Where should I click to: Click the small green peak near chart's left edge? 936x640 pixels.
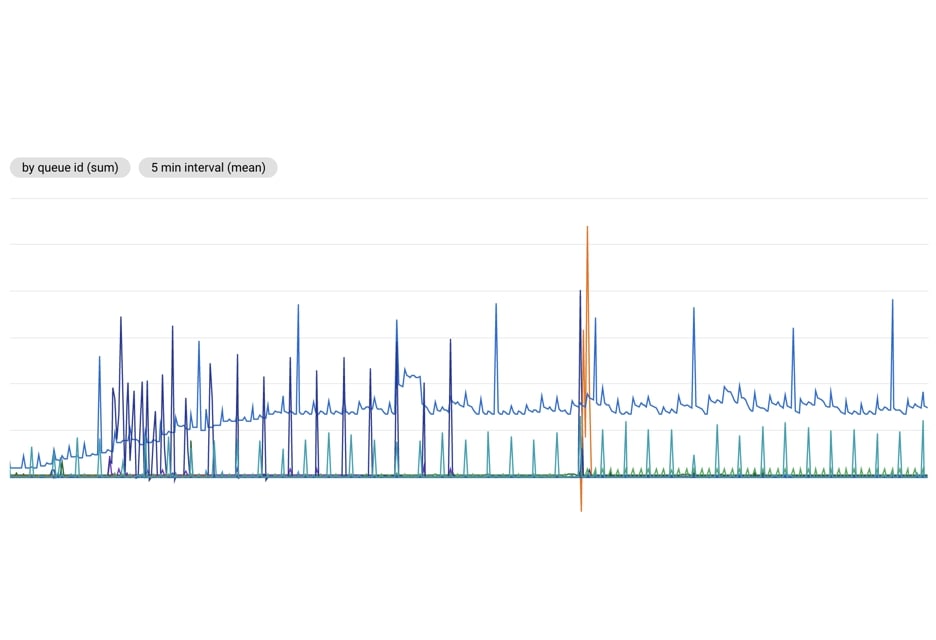(x=61, y=462)
